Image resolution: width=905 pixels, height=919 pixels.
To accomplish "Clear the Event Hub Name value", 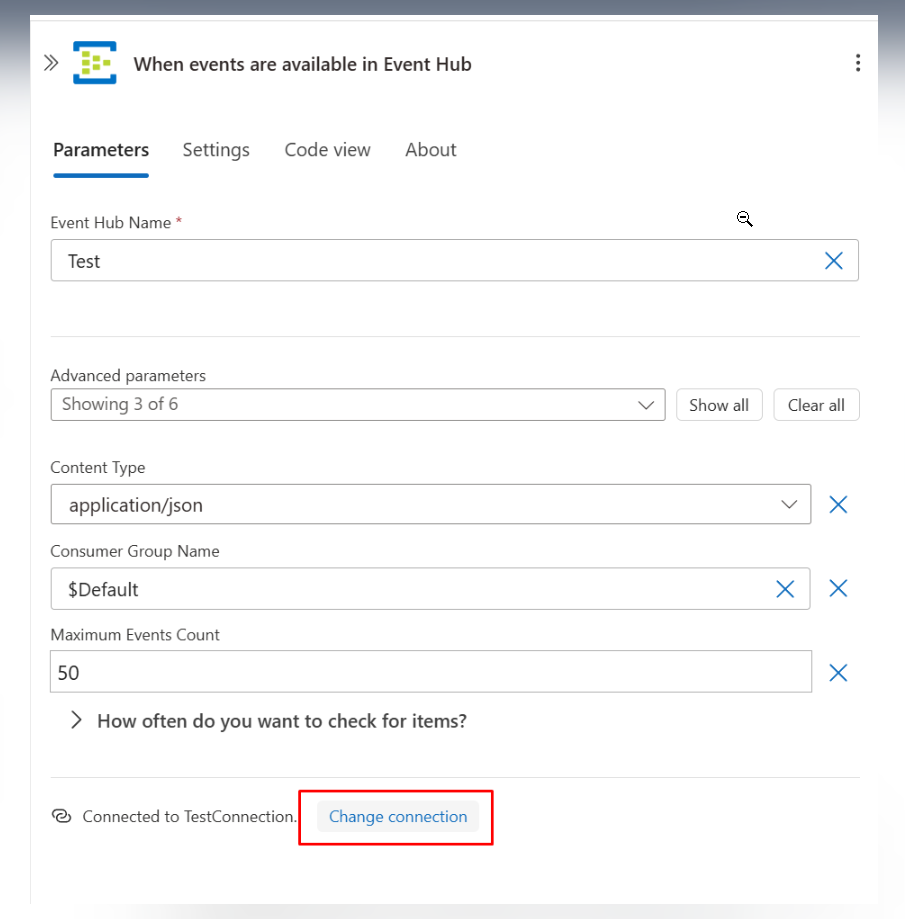I will (x=833, y=261).
